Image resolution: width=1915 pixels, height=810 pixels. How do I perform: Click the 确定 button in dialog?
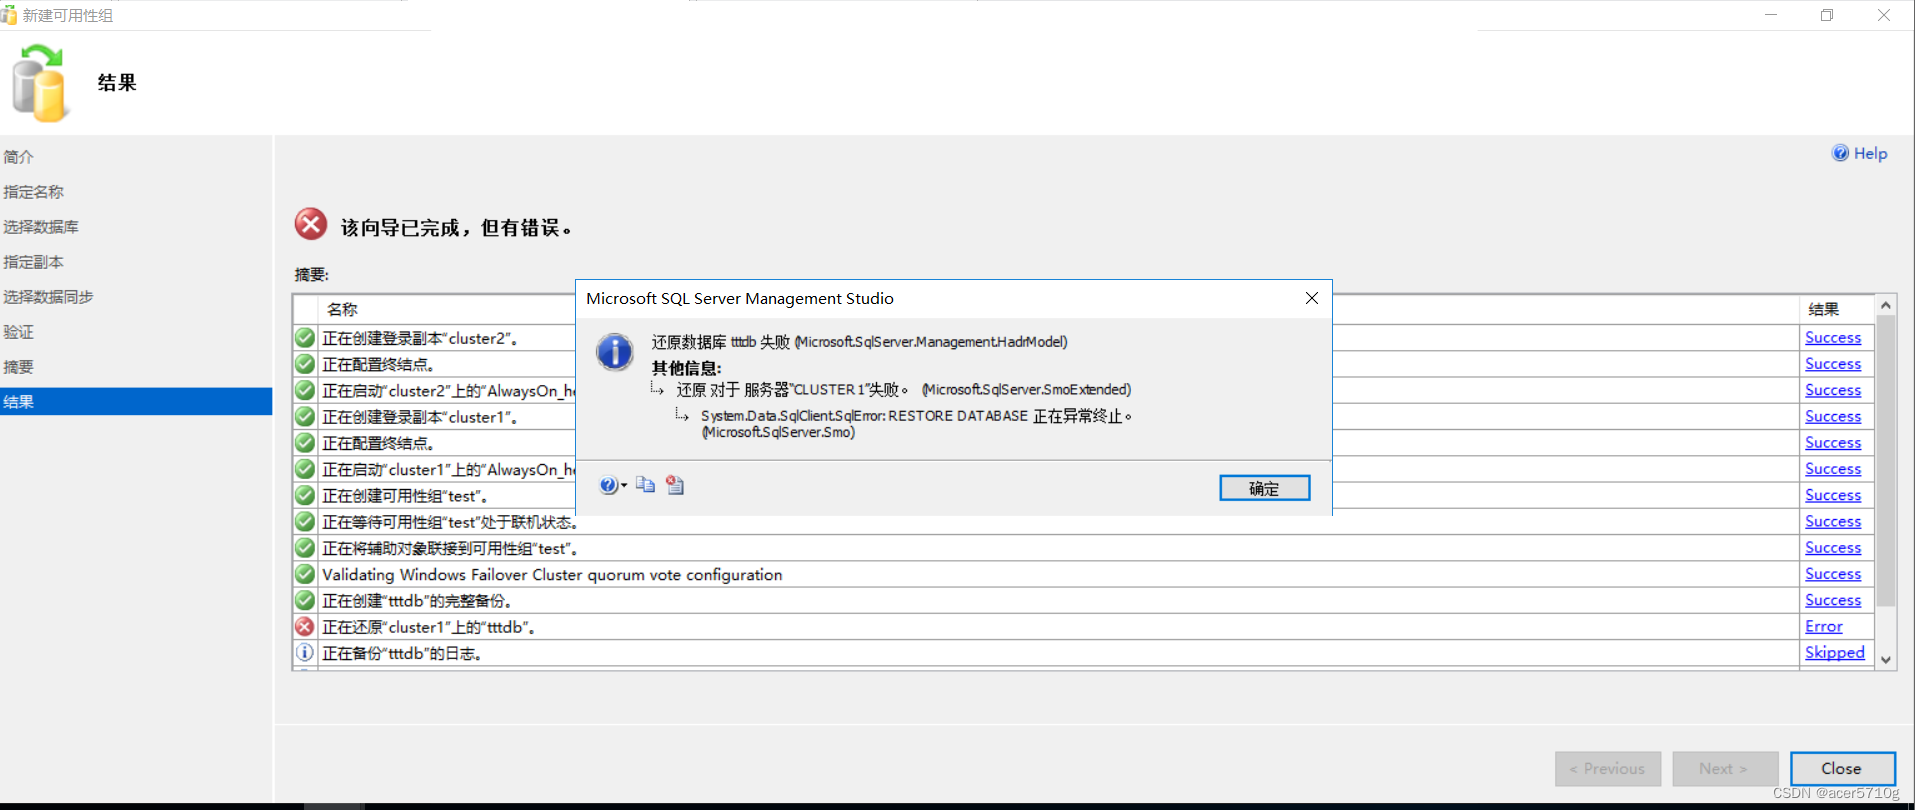tap(1264, 488)
